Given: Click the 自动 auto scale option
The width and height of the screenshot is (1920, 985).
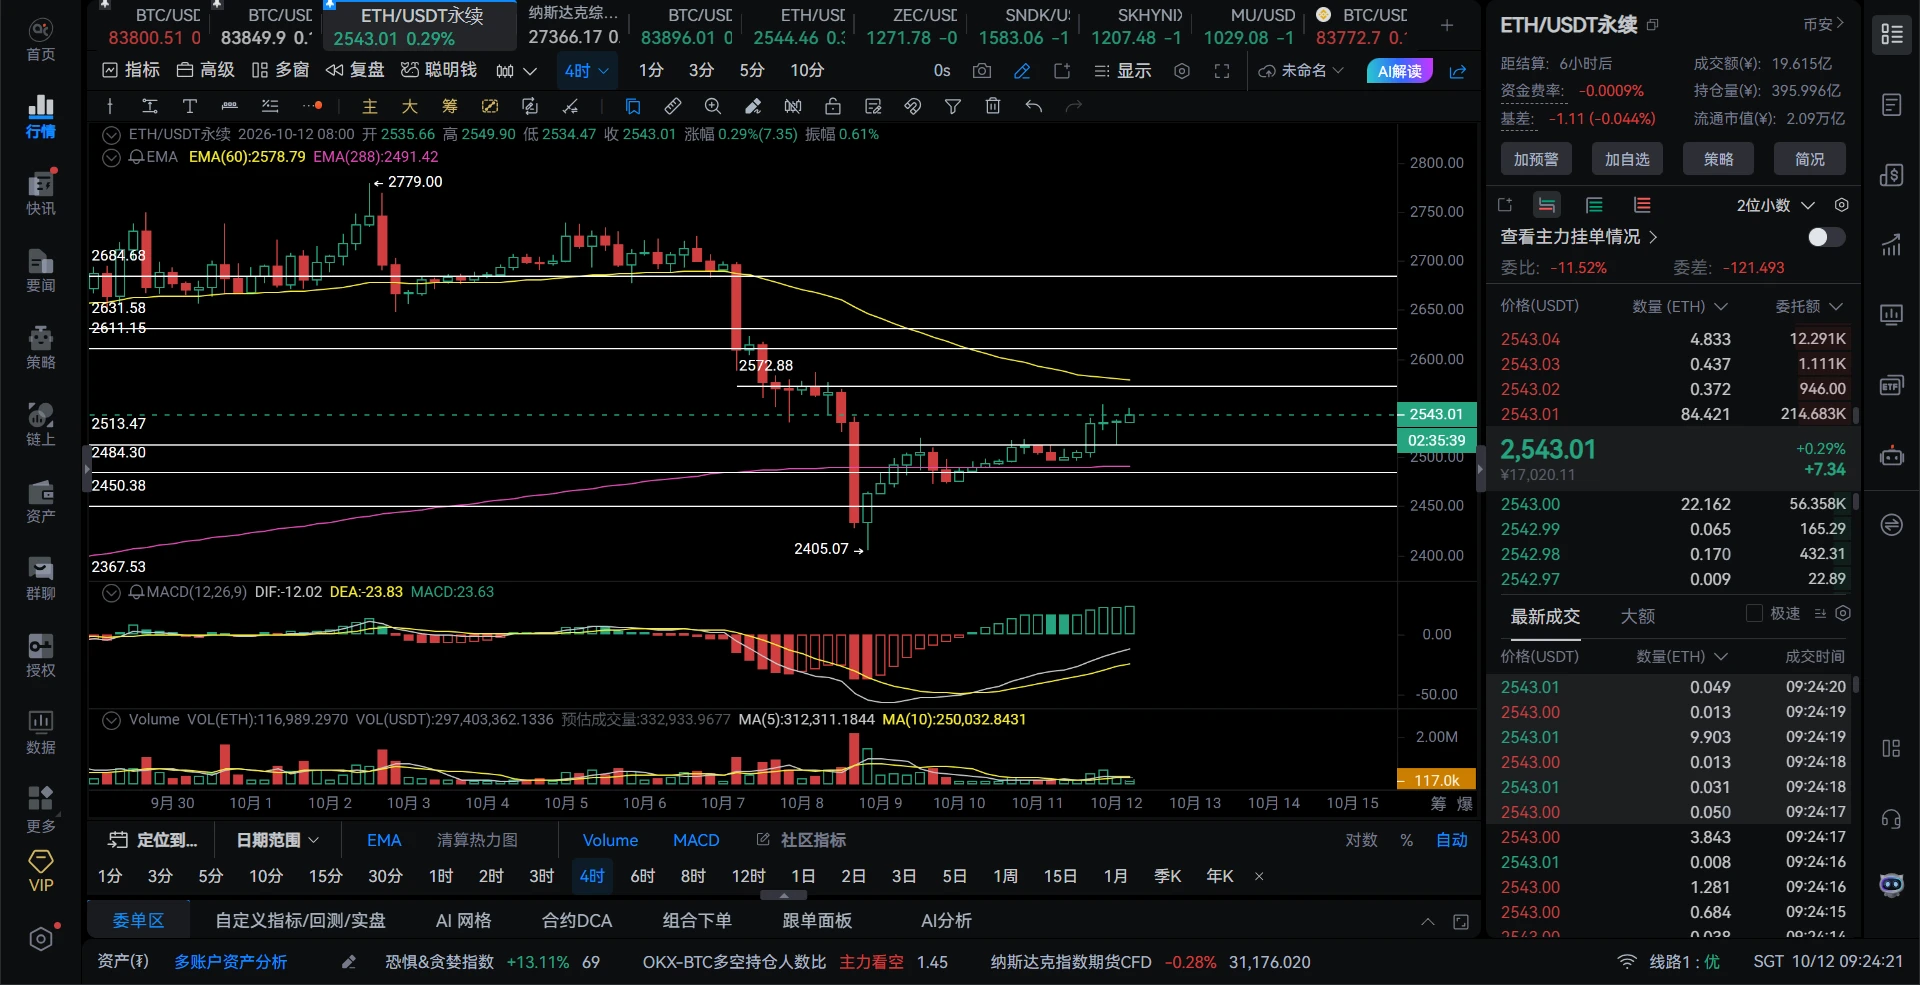Looking at the screenshot, I should click(1452, 840).
